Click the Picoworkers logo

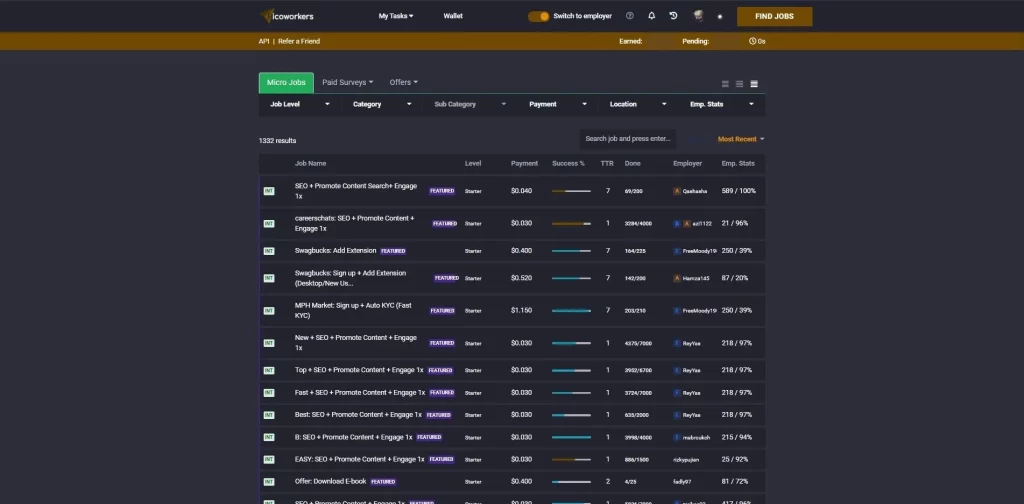(287, 16)
